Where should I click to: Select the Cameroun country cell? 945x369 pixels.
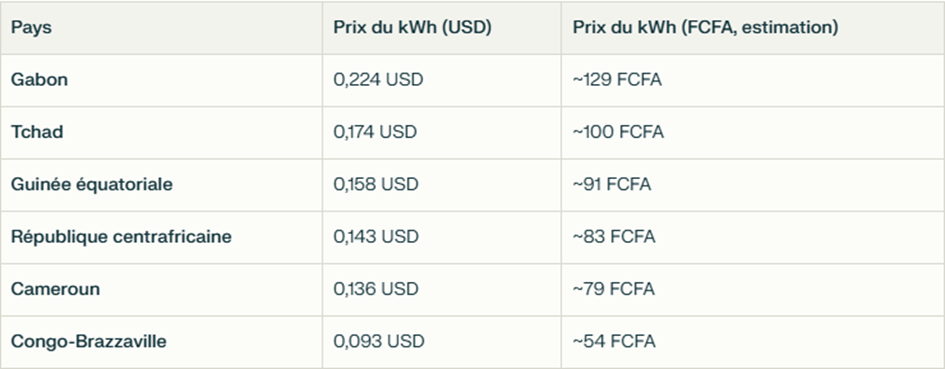point(55,289)
